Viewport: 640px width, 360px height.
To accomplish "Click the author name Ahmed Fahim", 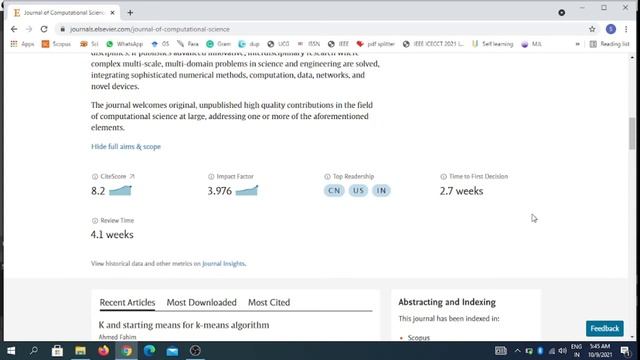I will [x=118, y=337].
